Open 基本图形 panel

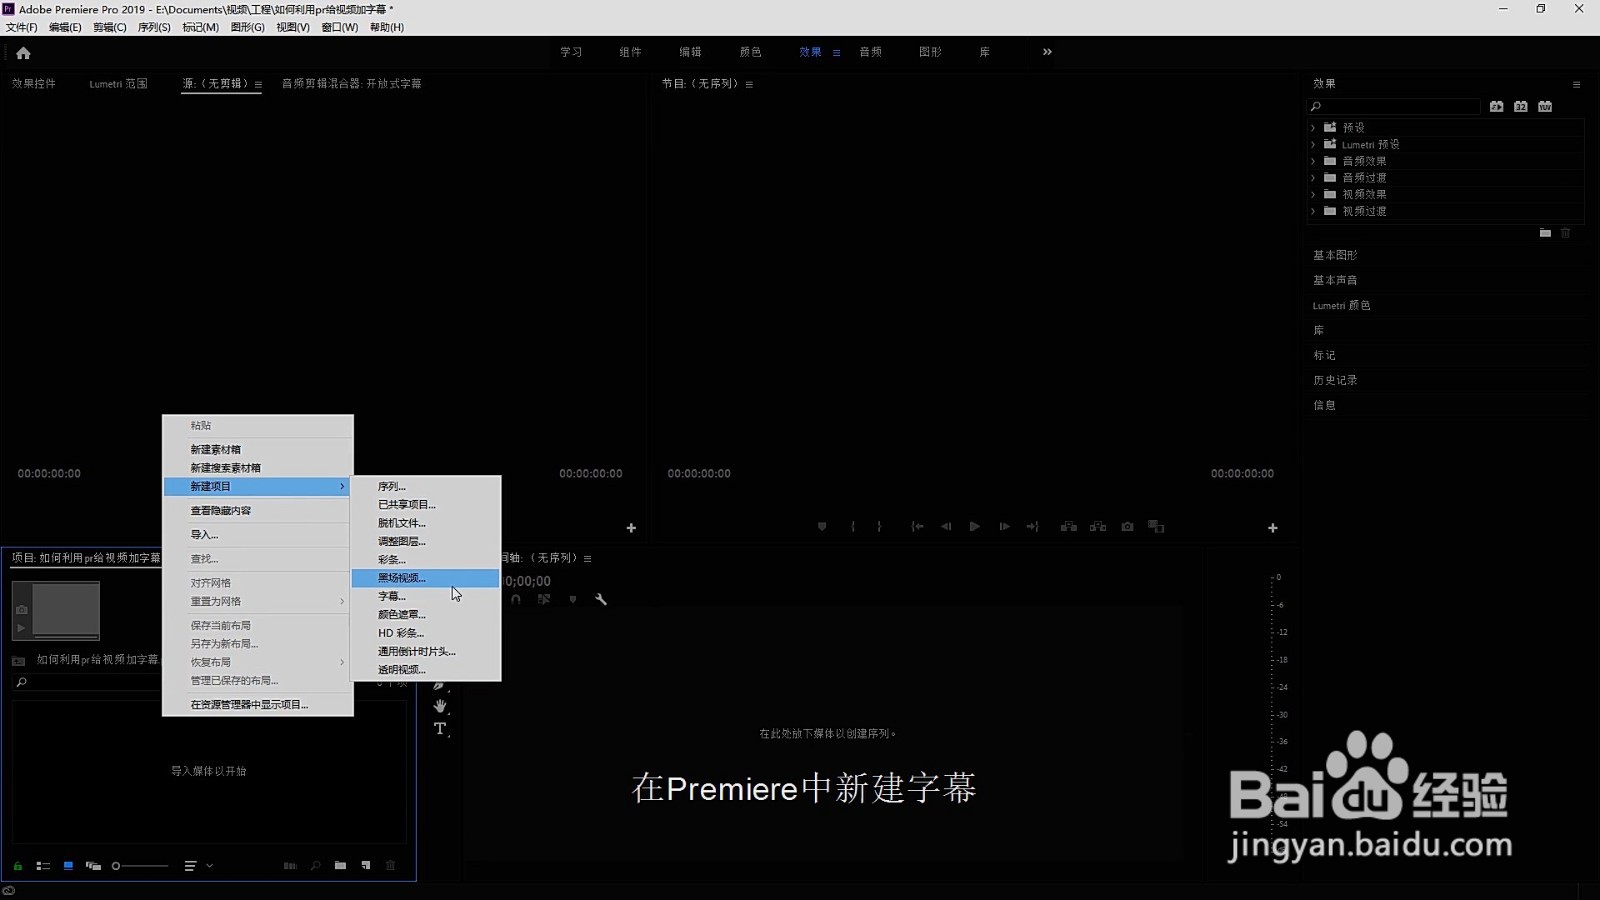1335,255
